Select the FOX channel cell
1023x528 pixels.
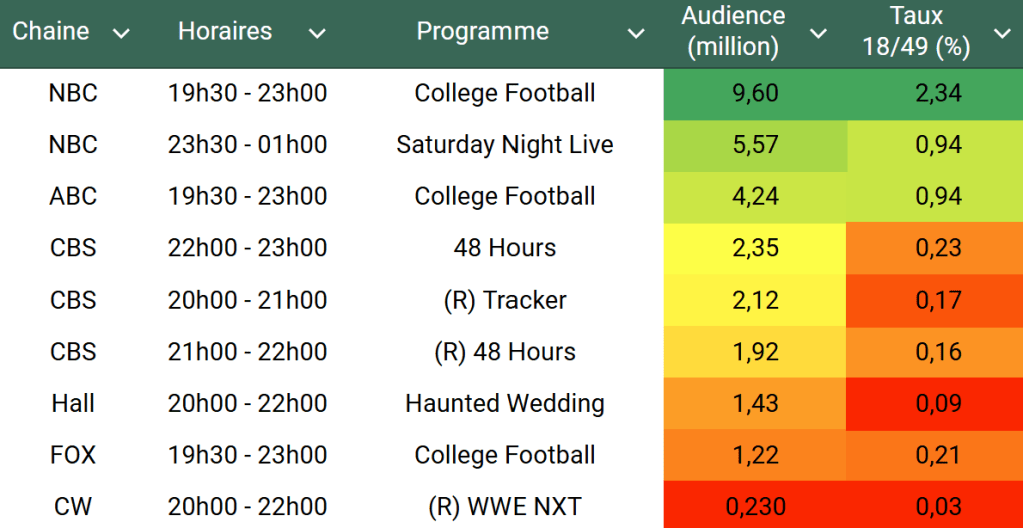pyautogui.click(x=73, y=456)
